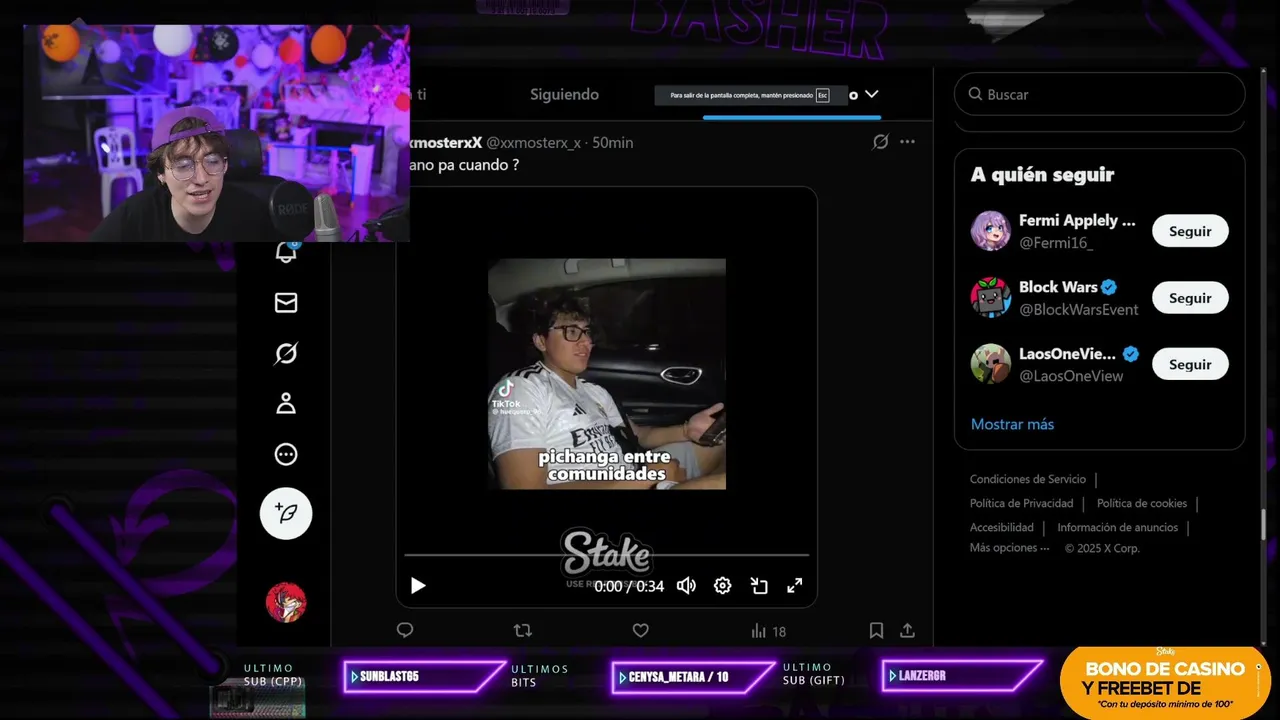Open More options circle icon in sidebar
1280x720 pixels.
point(286,454)
